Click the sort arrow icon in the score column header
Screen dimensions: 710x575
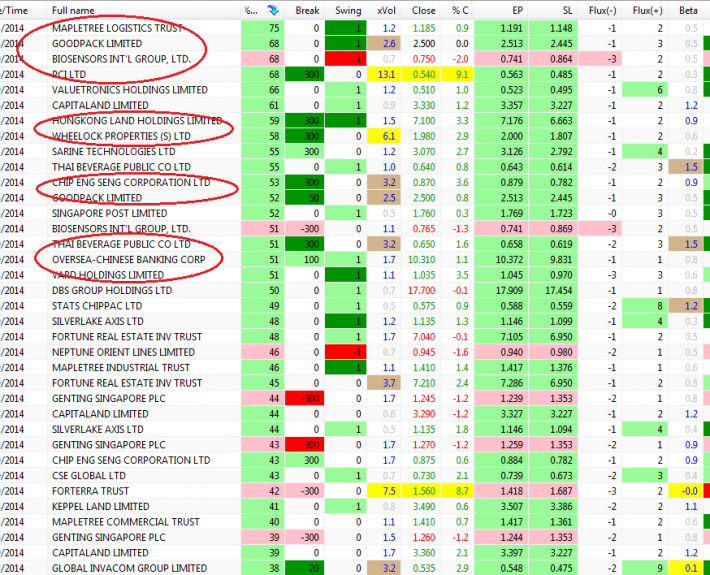(x=274, y=9)
